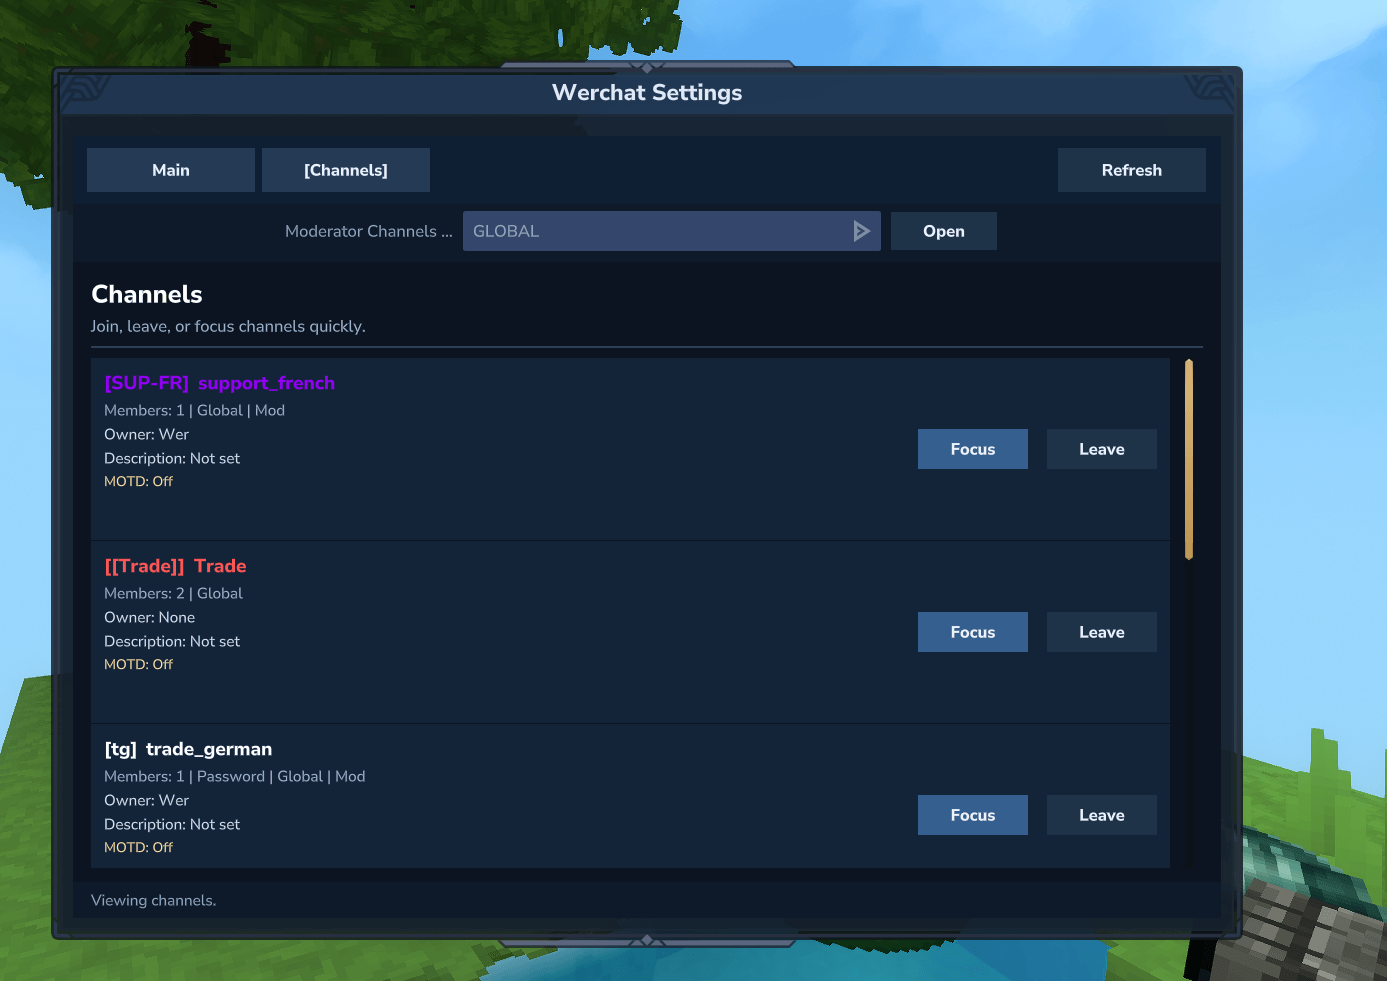Leave the Trade channel

[1101, 632]
